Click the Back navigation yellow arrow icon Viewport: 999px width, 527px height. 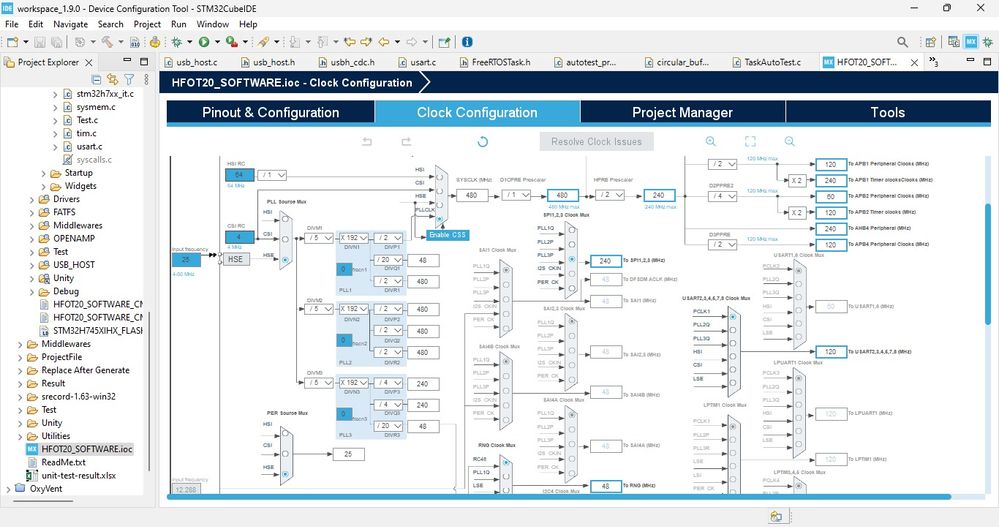click(384, 42)
